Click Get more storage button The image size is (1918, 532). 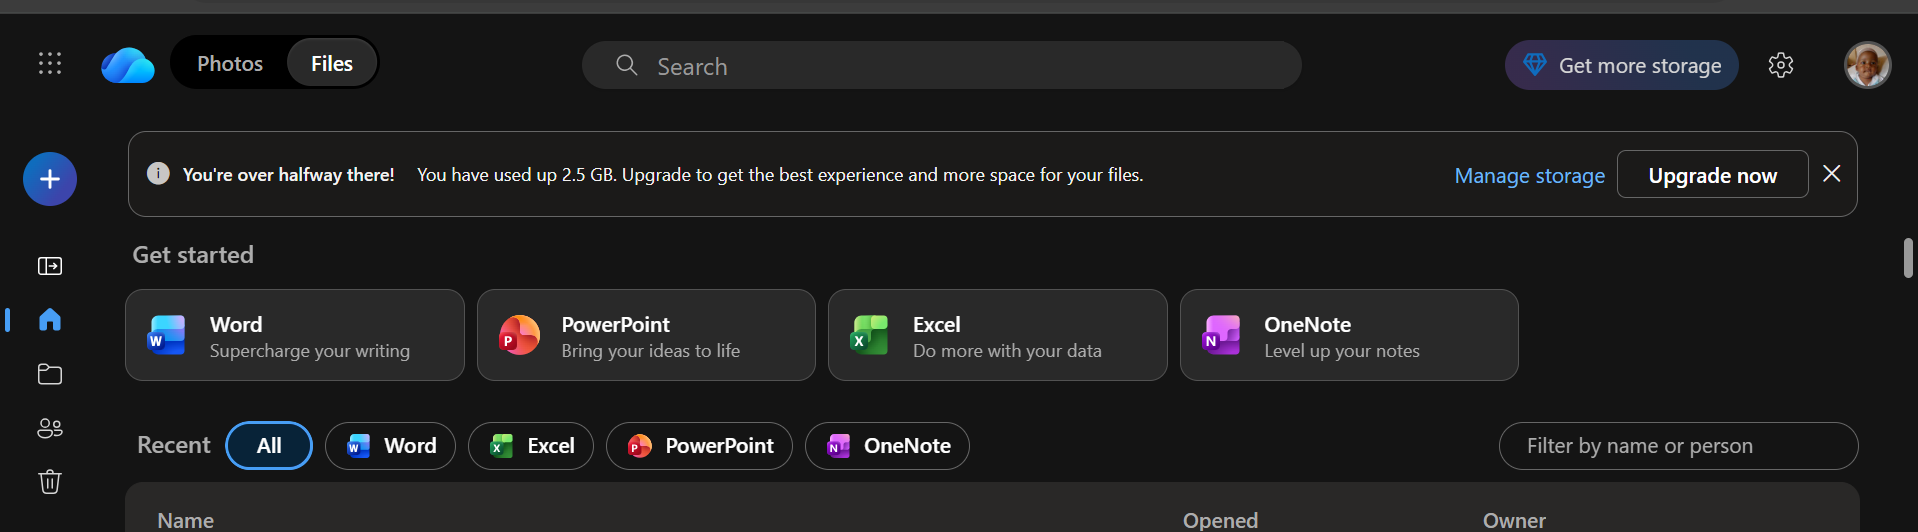tap(1622, 65)
